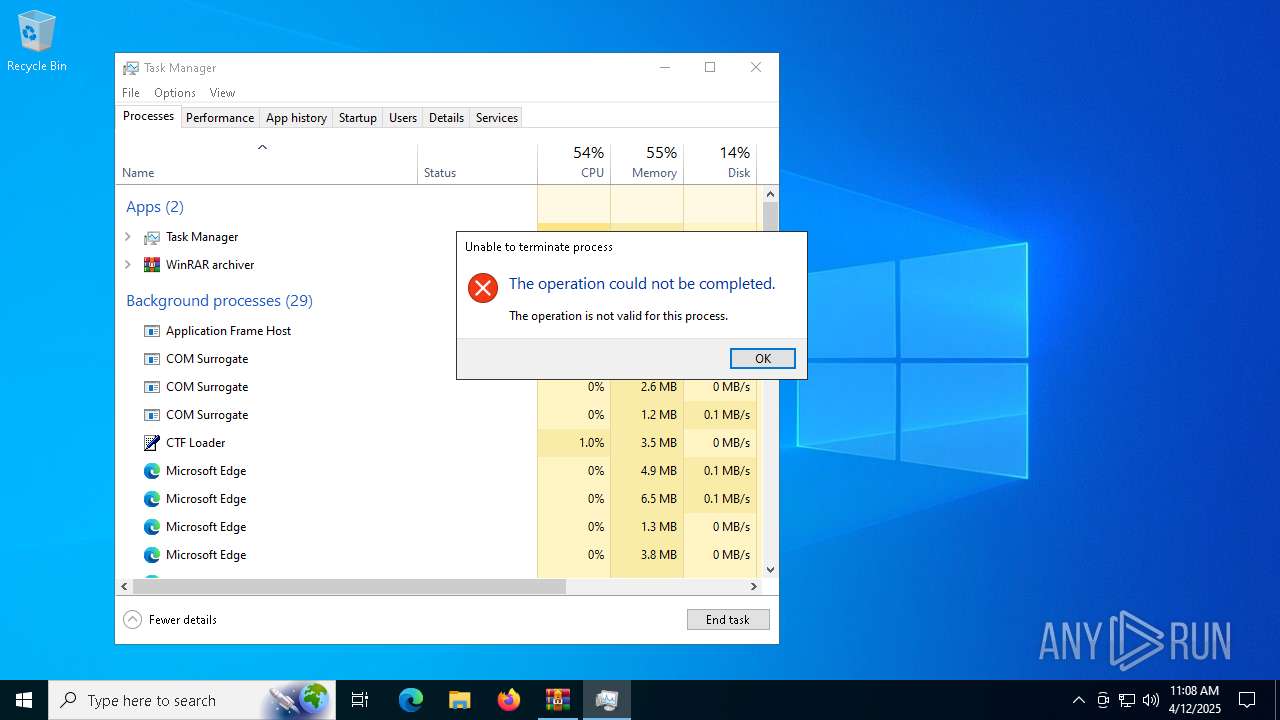Click the WinRAR archiver row icon
The height and width of the screenshot is (720, 1280).
(152, 265)
